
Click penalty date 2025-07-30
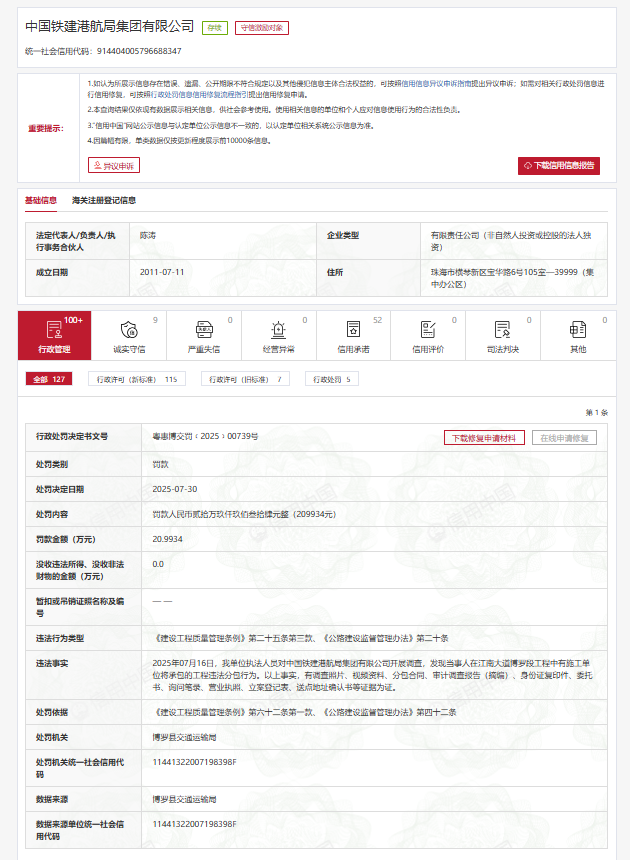[x=174, y=489]
